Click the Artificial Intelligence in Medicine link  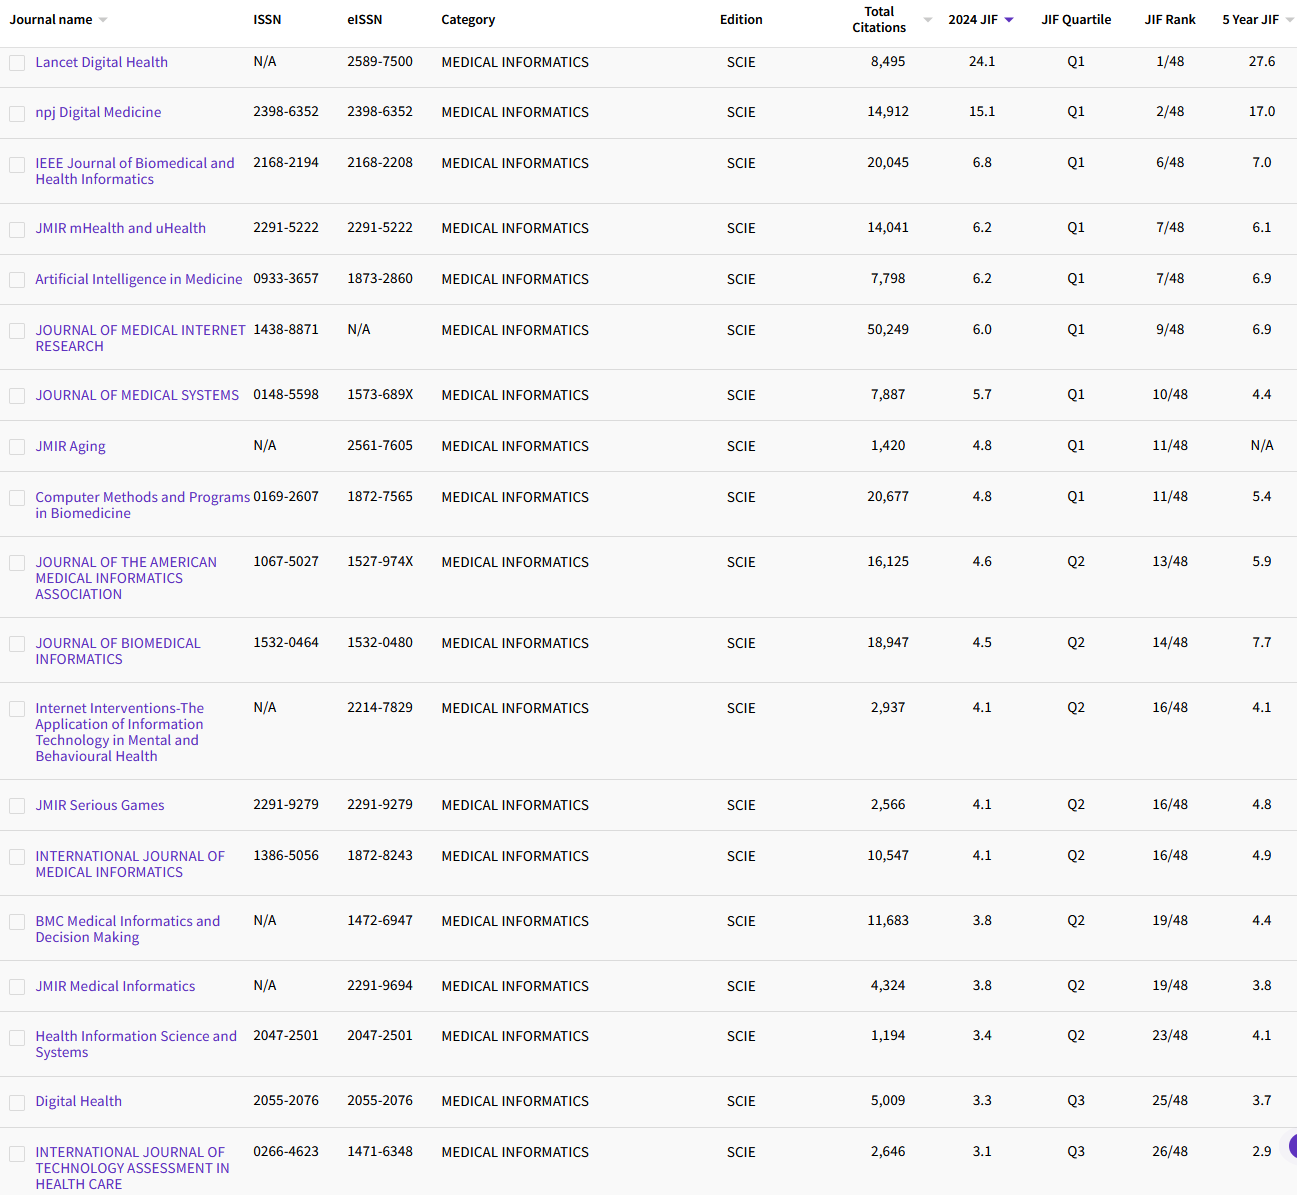(x=138, y=279)
